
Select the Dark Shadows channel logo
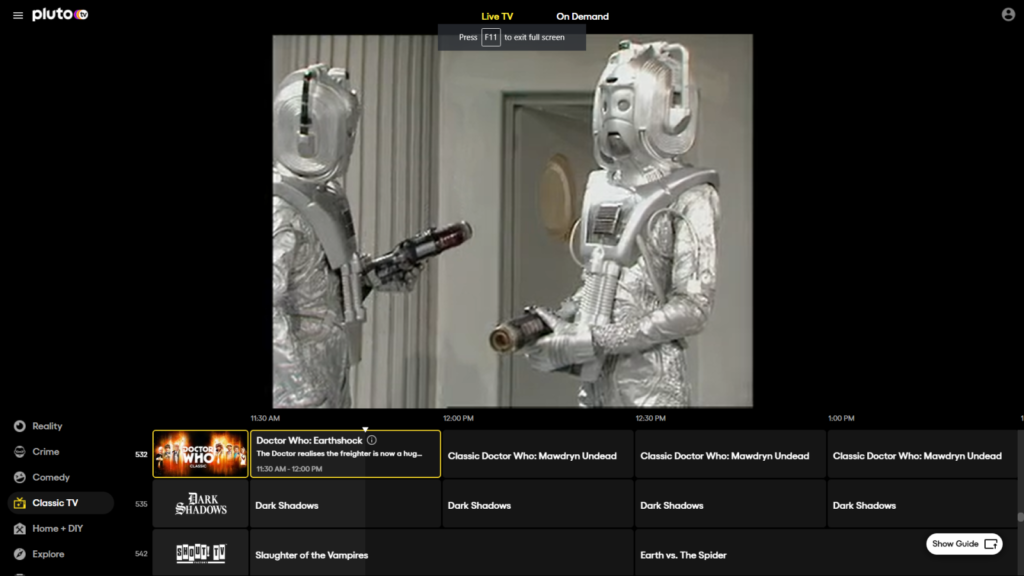pyautogui.click(x=200, y=504)
